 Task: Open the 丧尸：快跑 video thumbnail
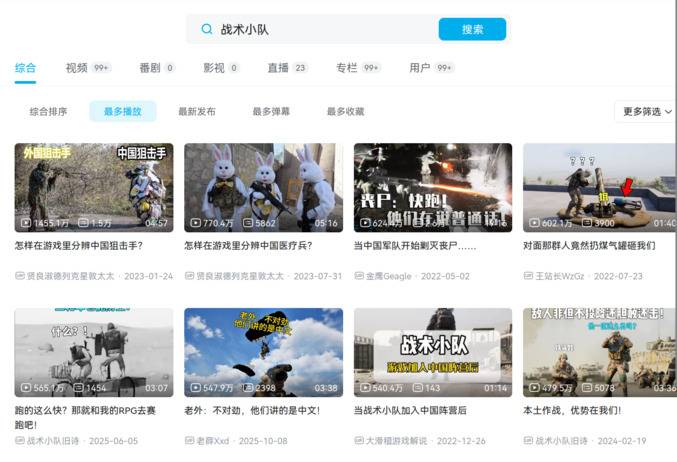pyautogui.click(x=433, y=187)
